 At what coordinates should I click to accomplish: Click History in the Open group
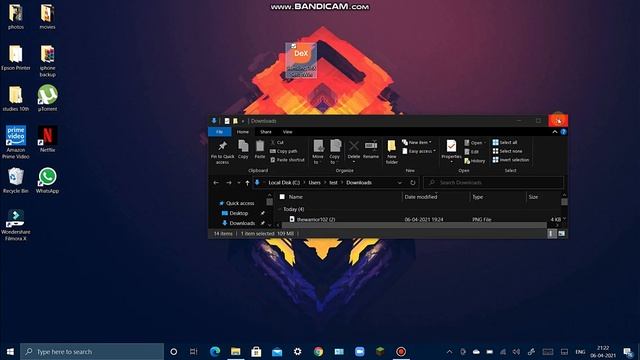475,161
